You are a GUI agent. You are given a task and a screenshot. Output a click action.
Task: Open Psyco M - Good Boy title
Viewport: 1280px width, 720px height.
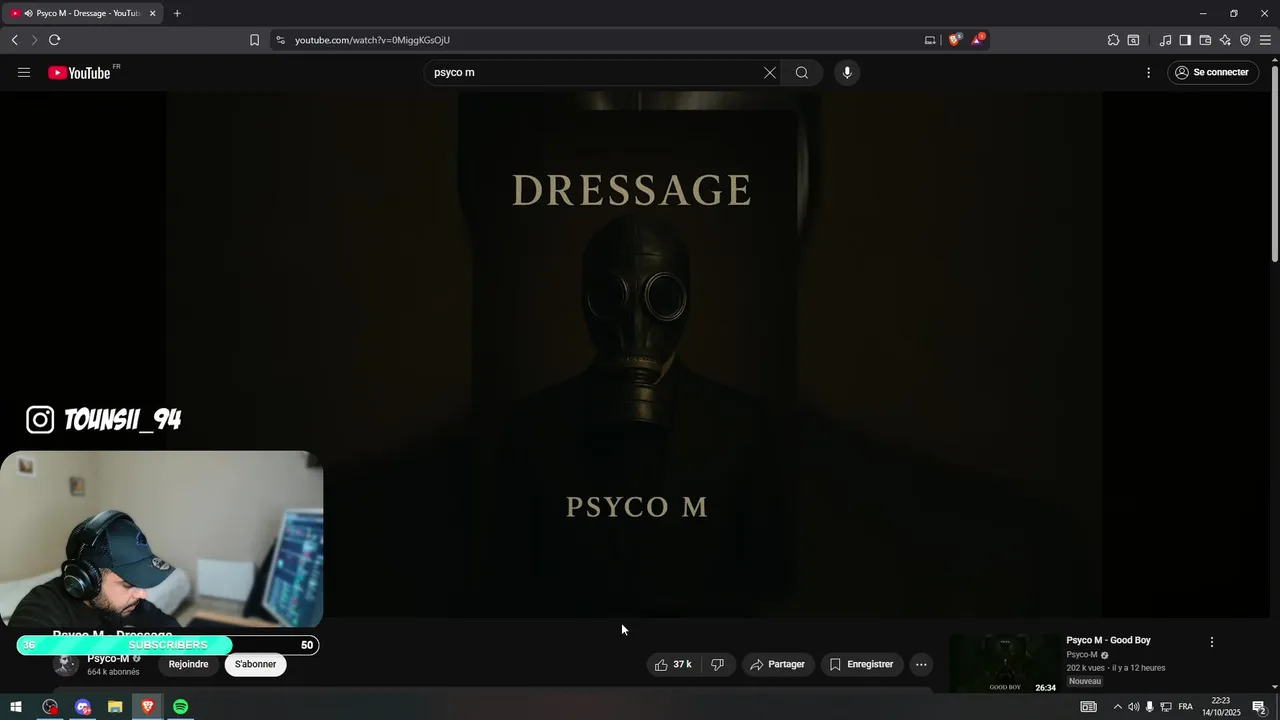1108,640
